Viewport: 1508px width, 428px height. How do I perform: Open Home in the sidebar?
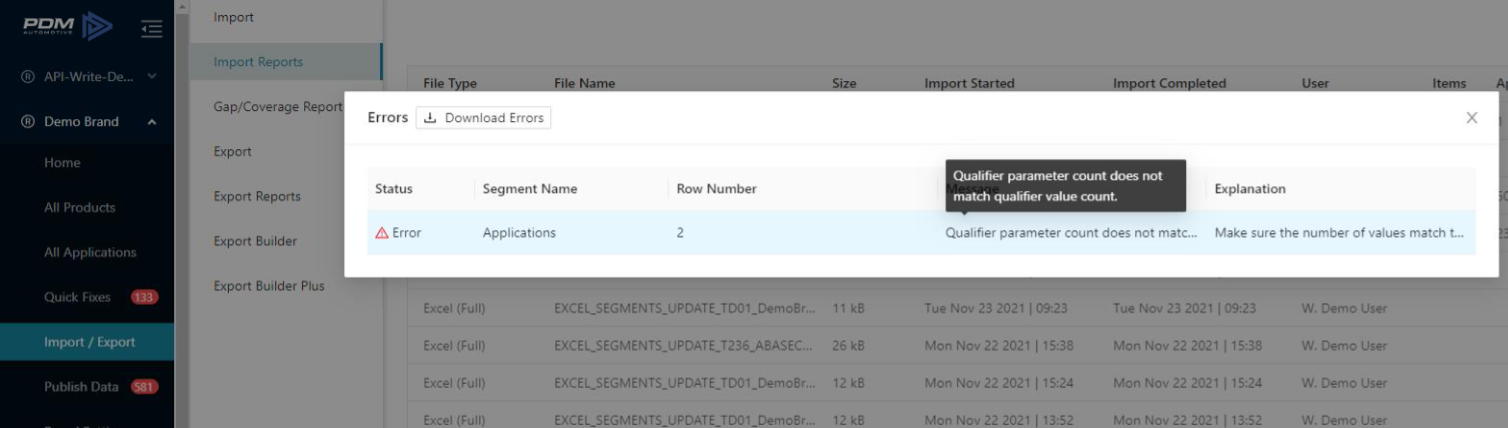pos(62,163)
